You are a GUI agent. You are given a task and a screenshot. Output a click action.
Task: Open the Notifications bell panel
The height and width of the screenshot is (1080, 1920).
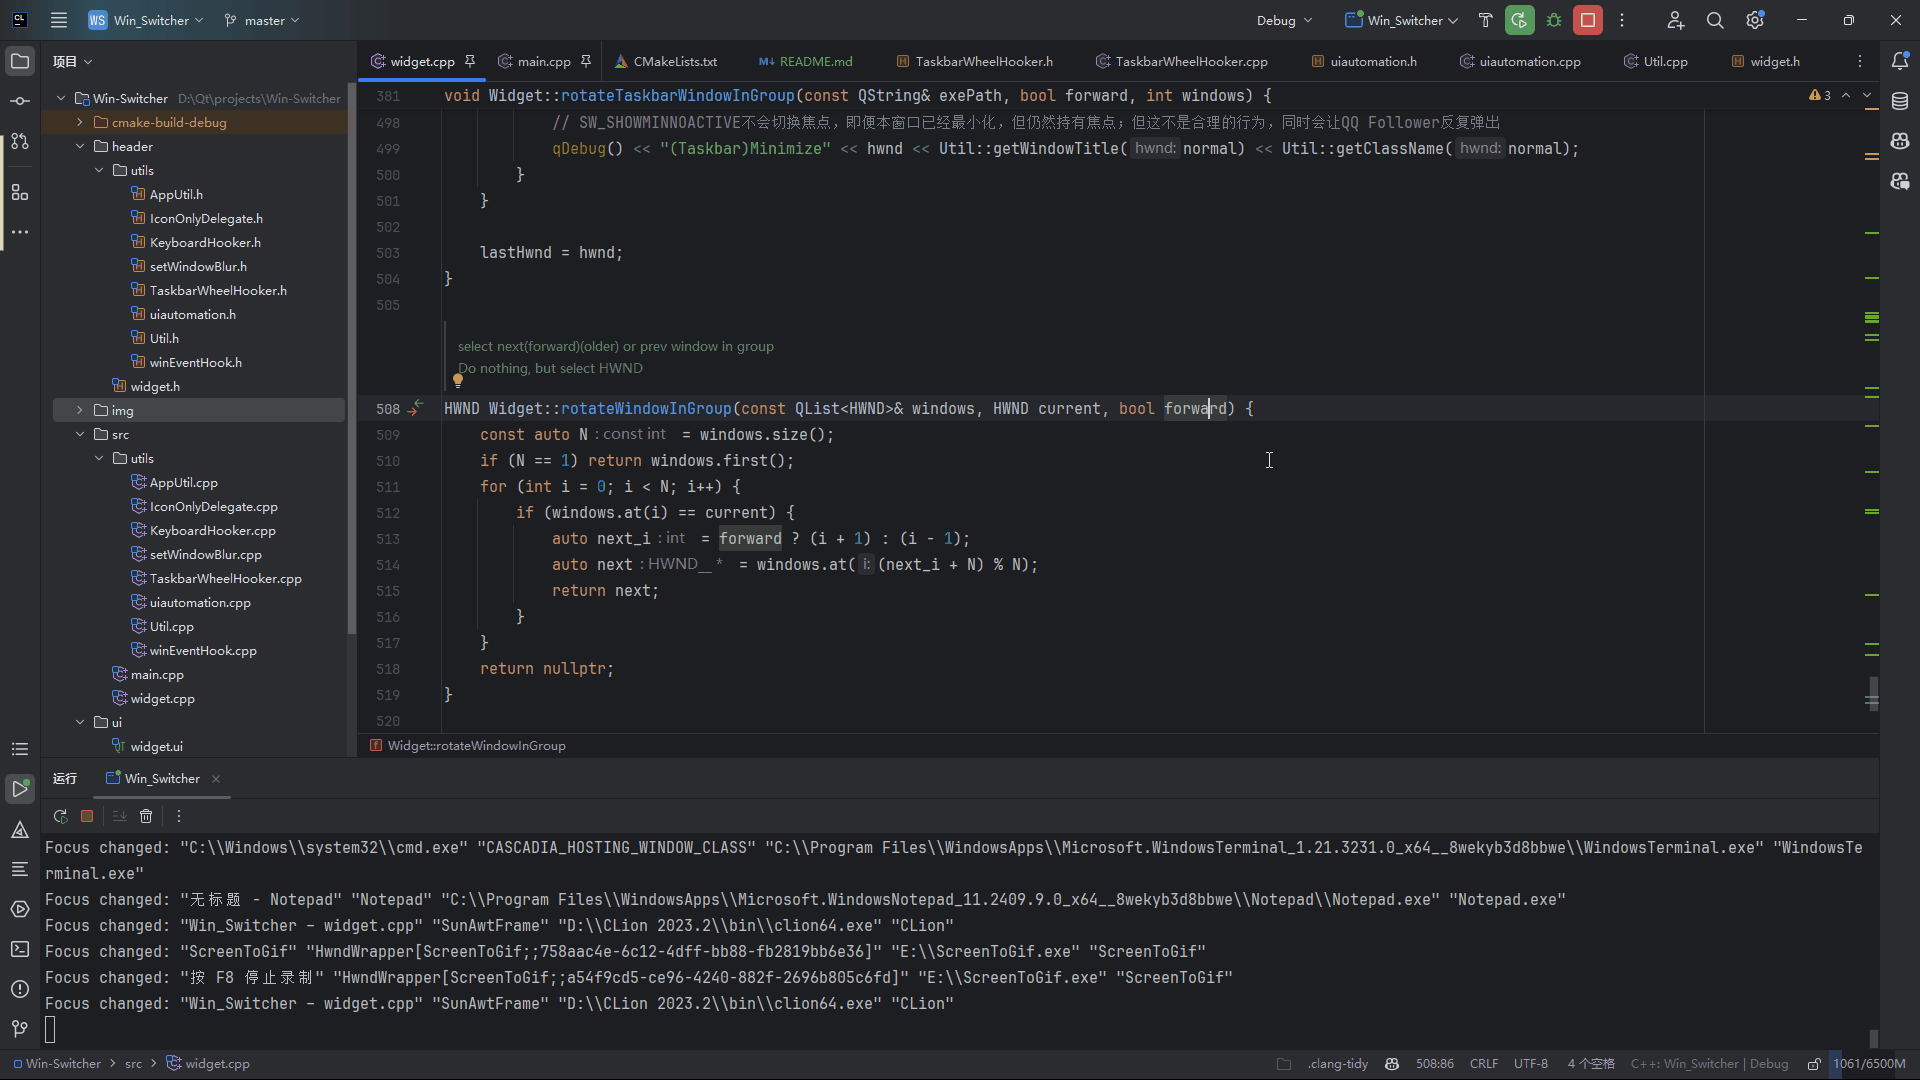(1900, 61)
